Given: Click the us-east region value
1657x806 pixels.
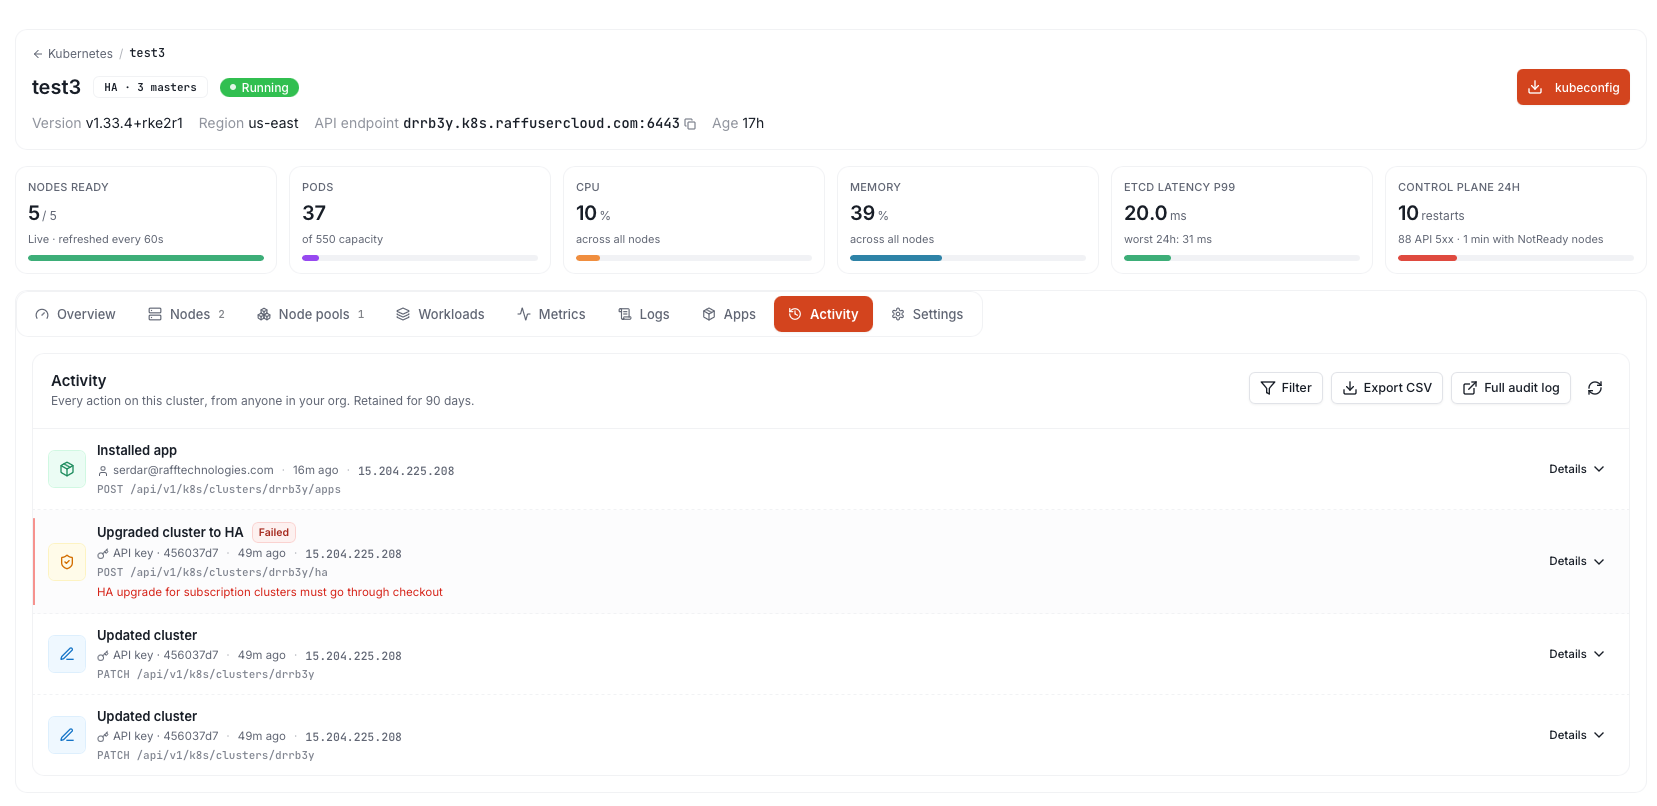Looking at the screenshot, I should tap(273, 124).
